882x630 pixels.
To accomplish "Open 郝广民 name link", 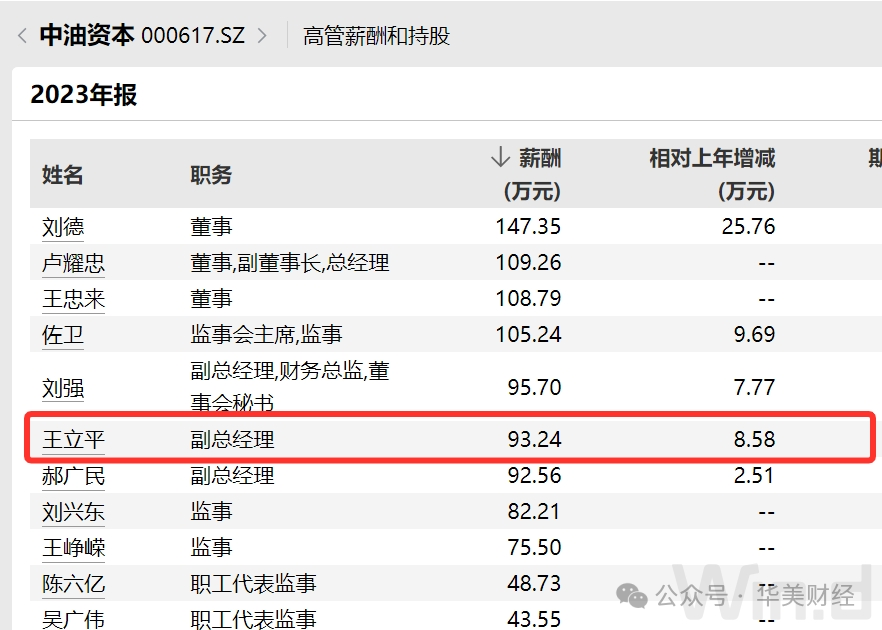I will 73,476.
